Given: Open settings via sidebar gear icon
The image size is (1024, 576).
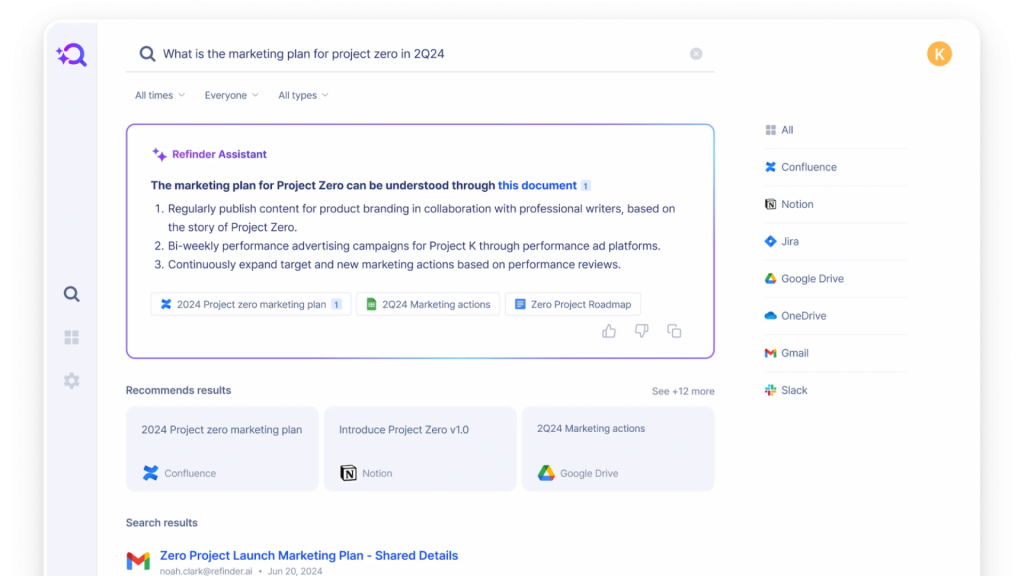Looking at the screenshot, I should 71,381.
